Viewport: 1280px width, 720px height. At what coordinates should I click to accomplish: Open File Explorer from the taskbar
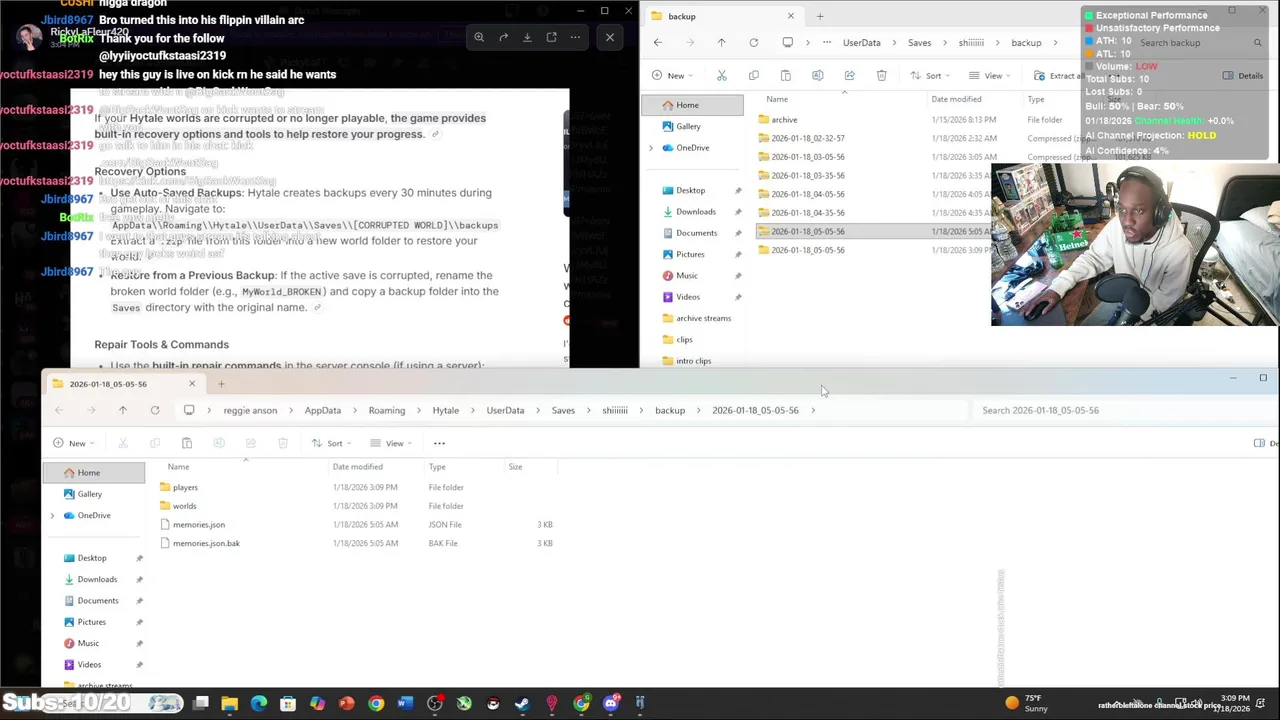(x=230, y=704)
